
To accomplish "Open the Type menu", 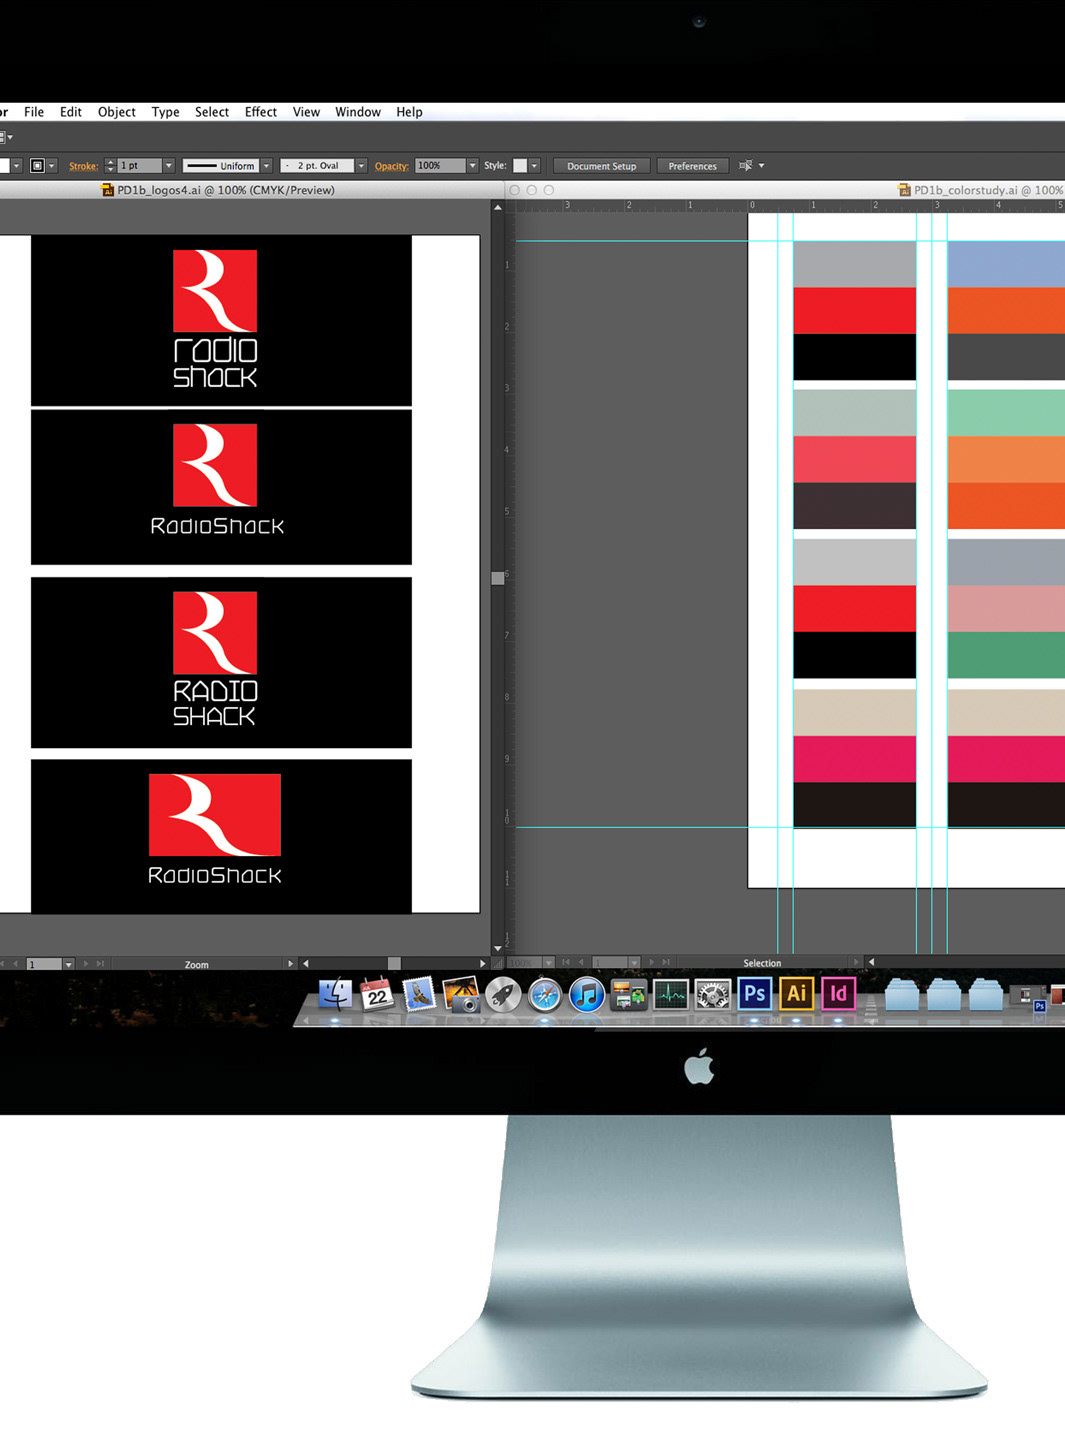I will [x=166, y=112].
